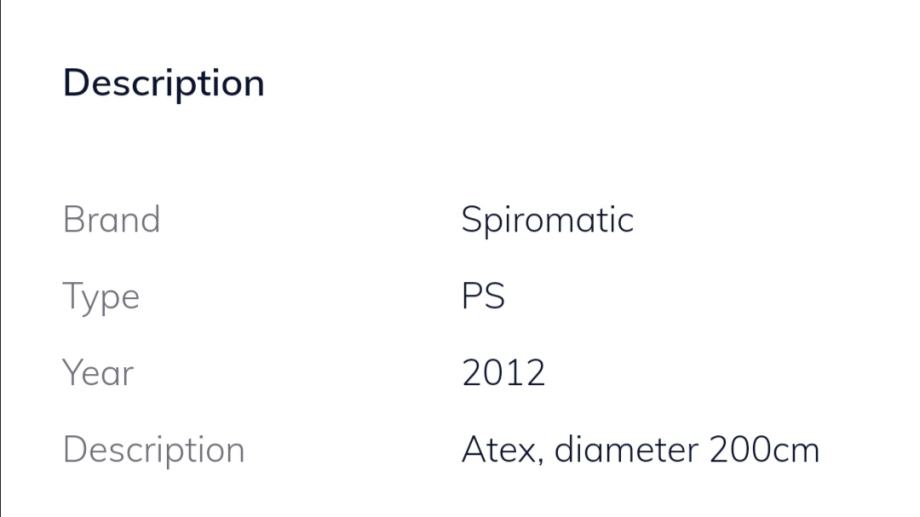
Task: Select the 2012 year value
Action: (503, 373)
